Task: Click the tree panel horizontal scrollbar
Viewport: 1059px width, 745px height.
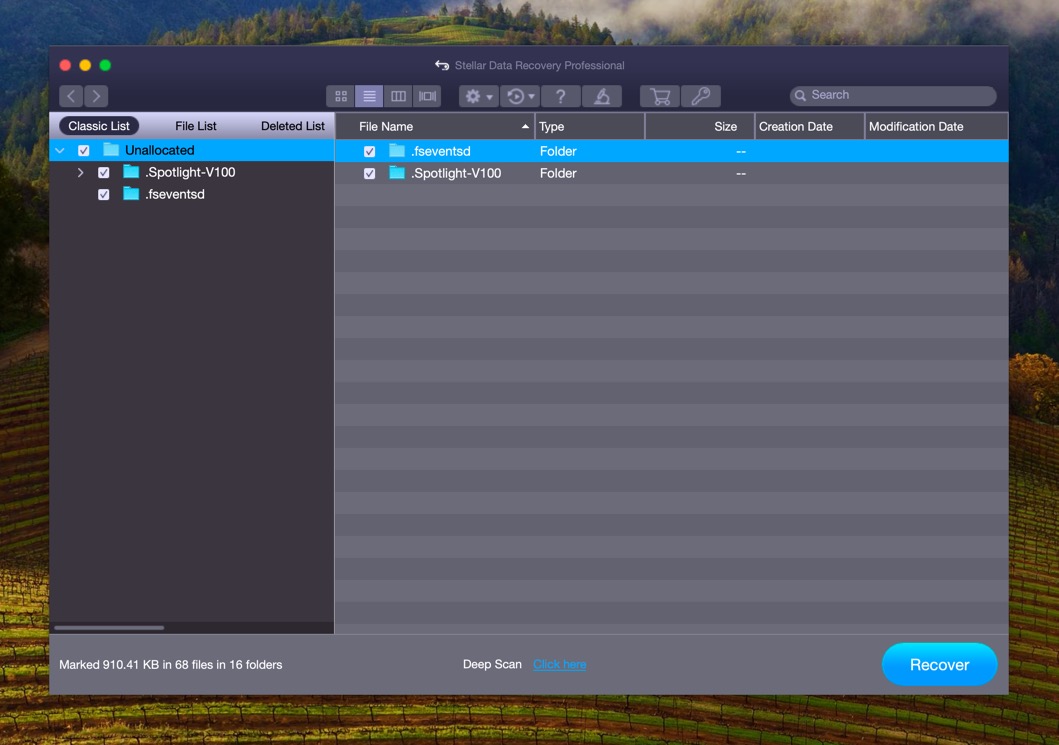Action: [109, 628]
